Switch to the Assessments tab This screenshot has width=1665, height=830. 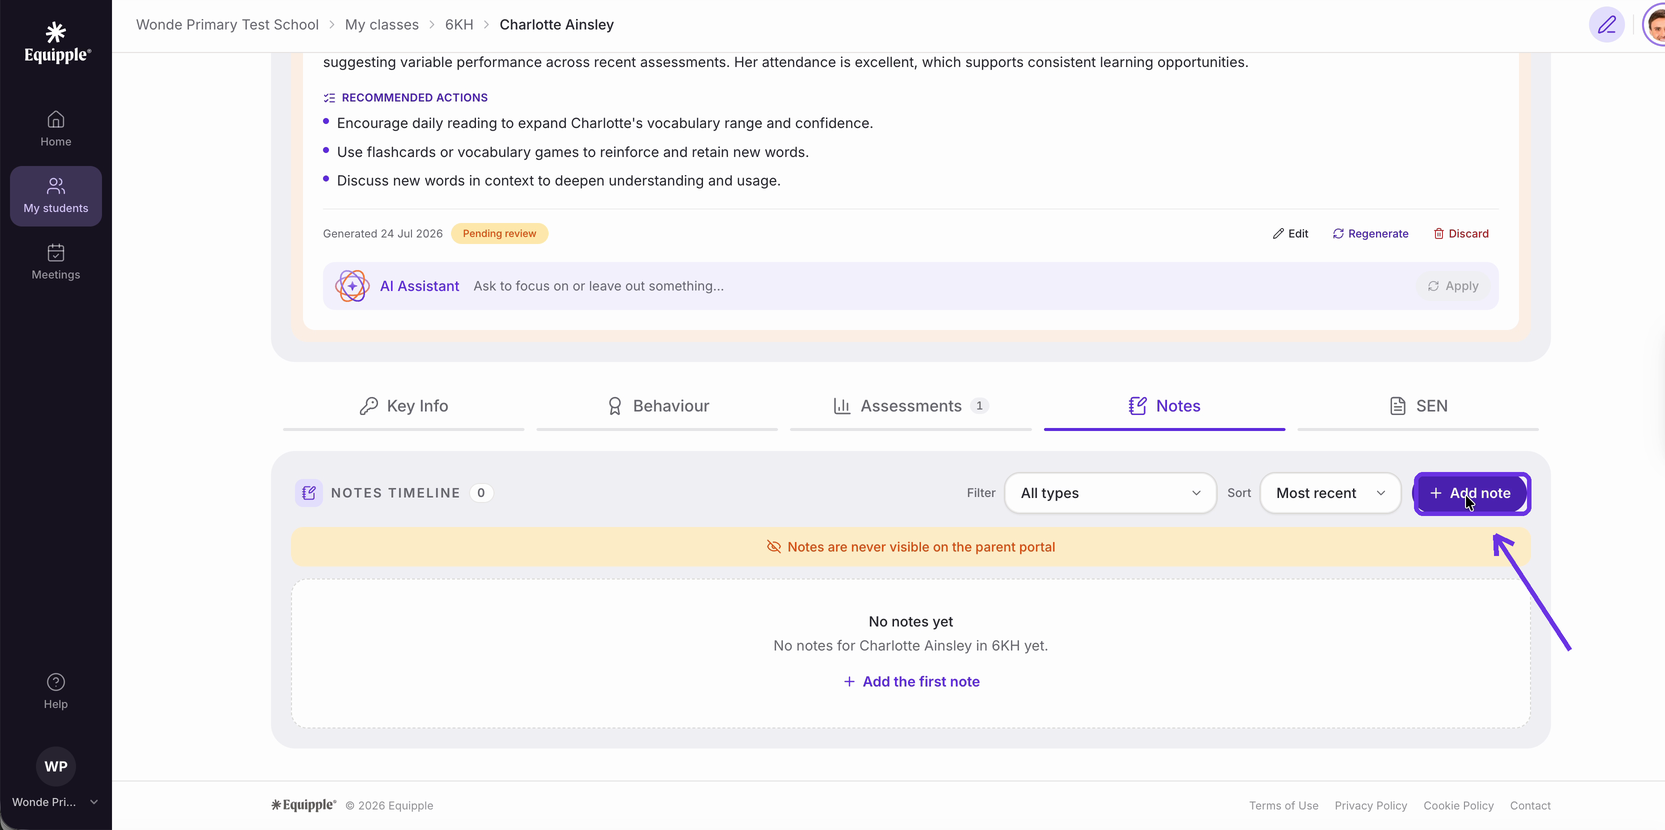[910, 406]
